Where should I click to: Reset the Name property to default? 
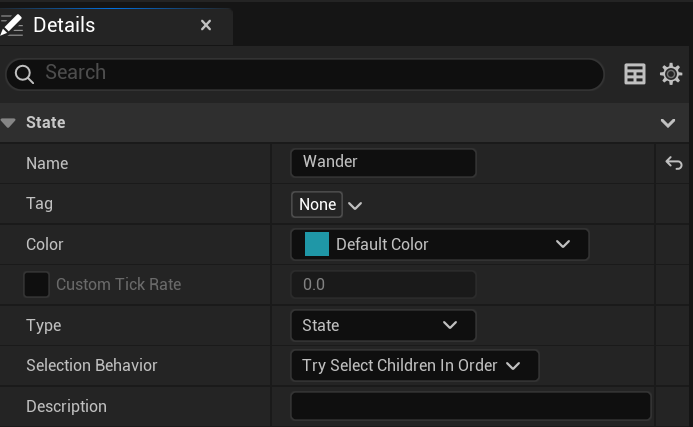[673, 163]
